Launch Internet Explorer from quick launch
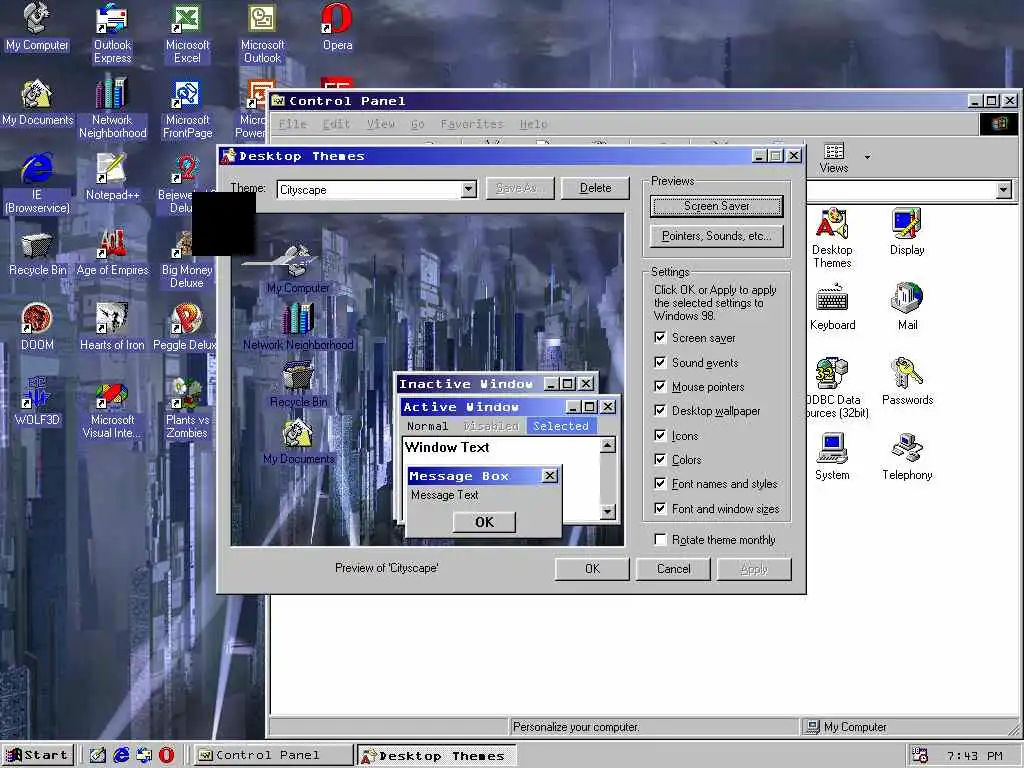 (121, 756)
